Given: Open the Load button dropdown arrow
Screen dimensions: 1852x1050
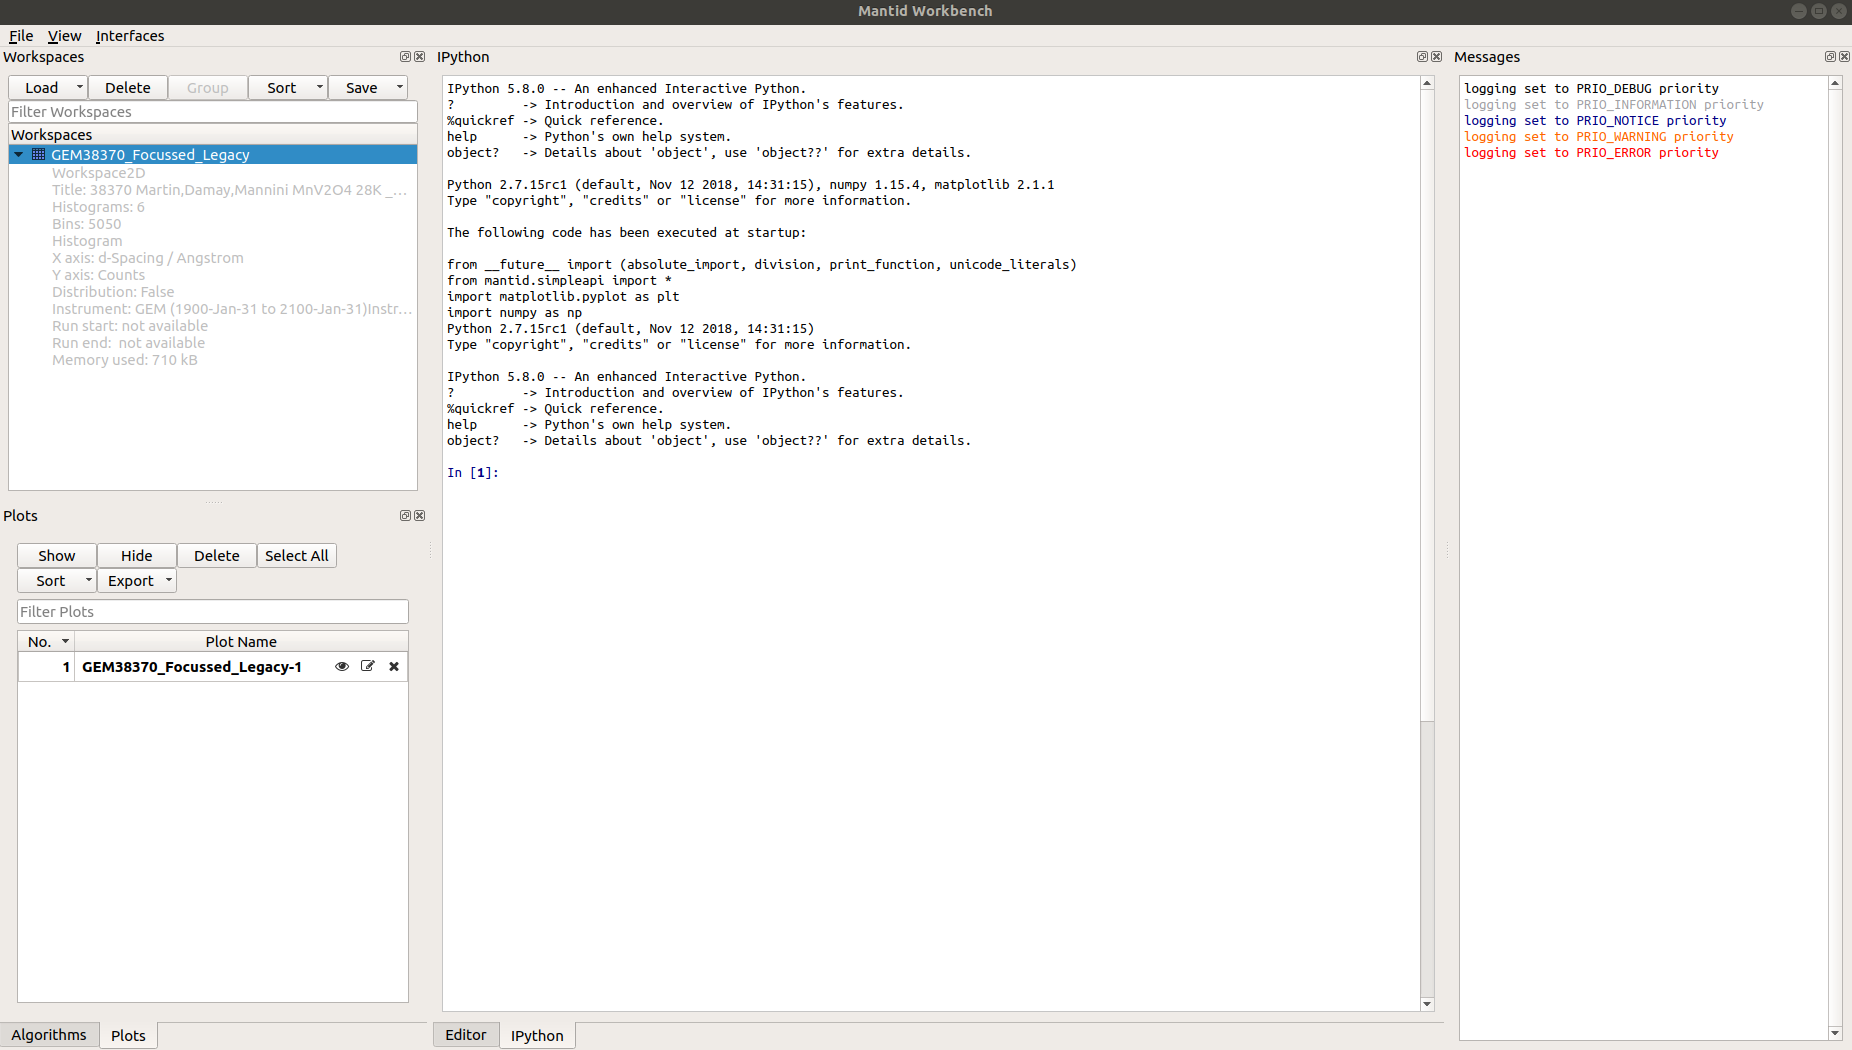Looking at the screenshot, I should pyautogui.click(x=80, y=88).
